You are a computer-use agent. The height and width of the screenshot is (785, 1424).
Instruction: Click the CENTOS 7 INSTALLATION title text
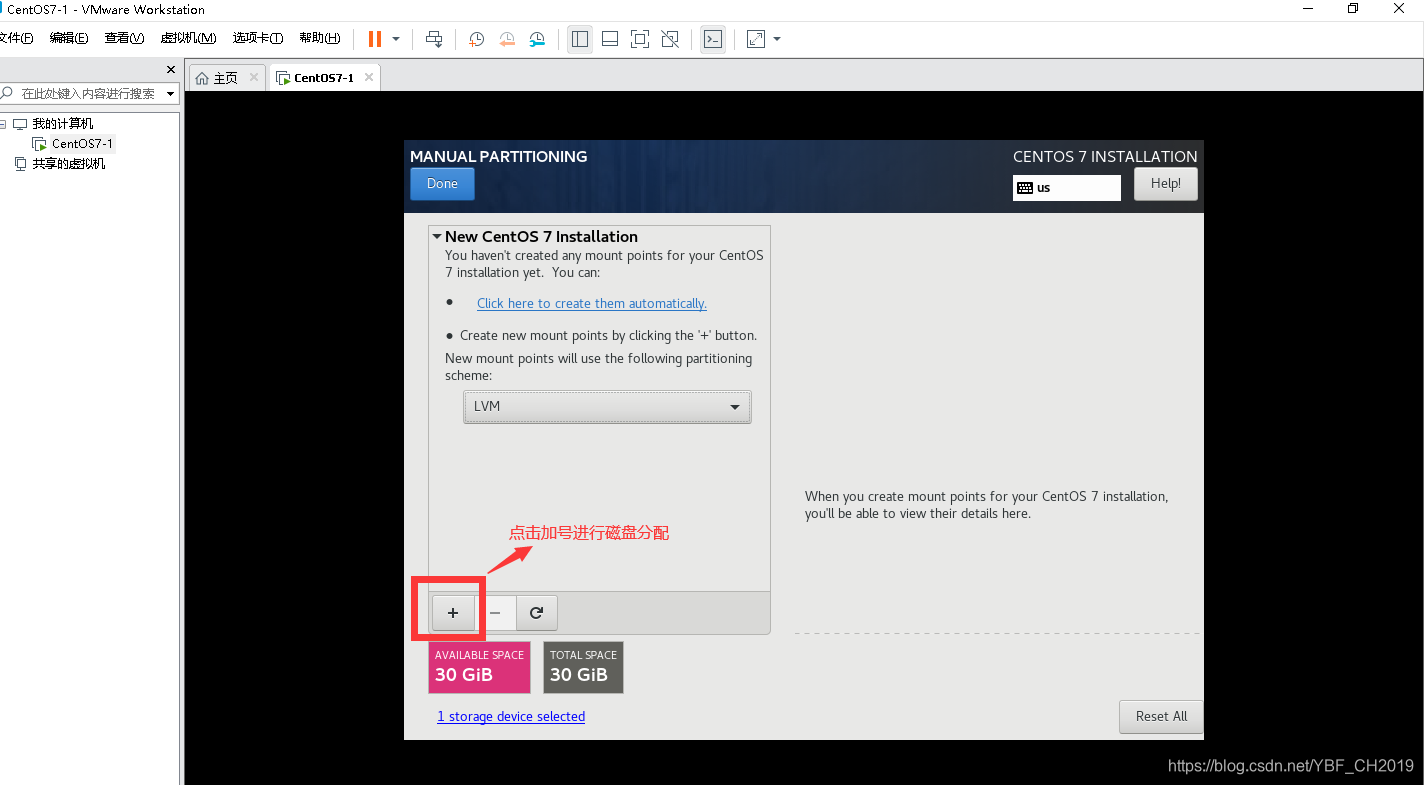click(1105, 156)
